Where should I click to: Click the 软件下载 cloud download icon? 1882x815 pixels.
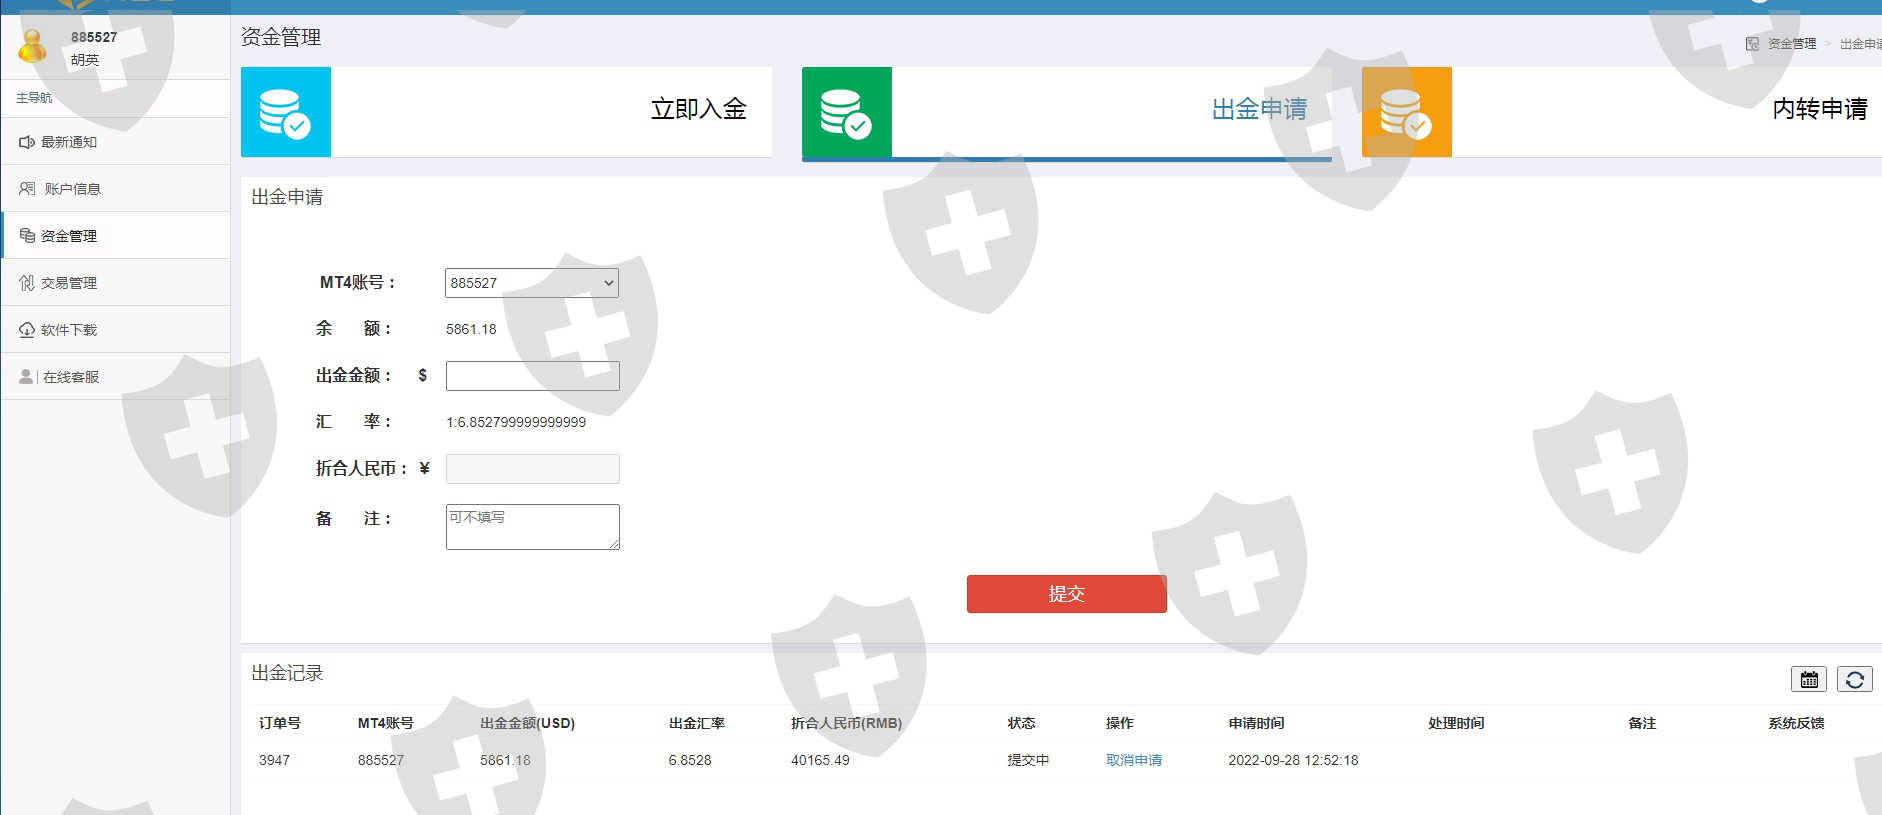coord(27,330)
